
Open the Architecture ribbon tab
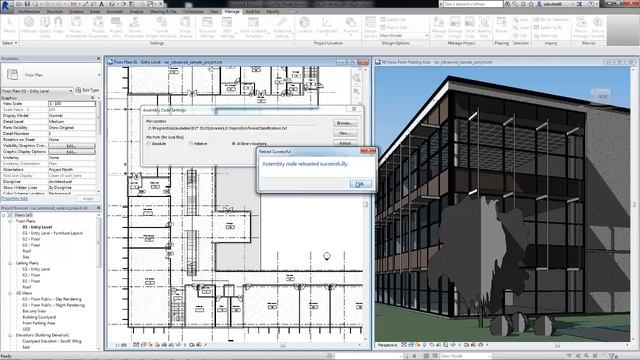[29, 11]
